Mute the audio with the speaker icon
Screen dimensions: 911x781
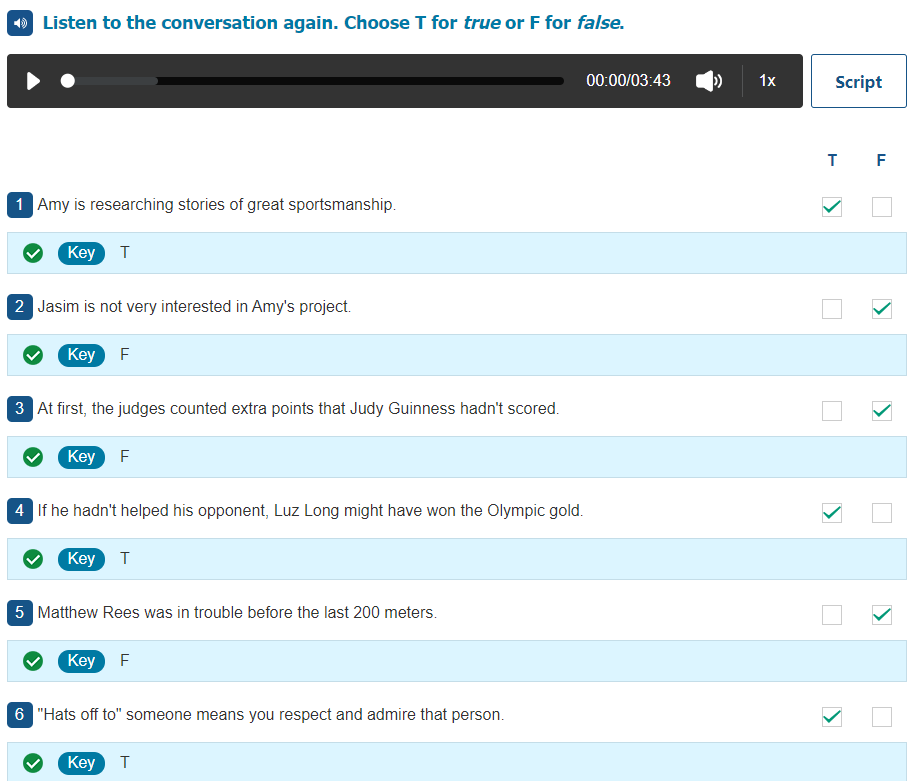(x=708, y=81)
